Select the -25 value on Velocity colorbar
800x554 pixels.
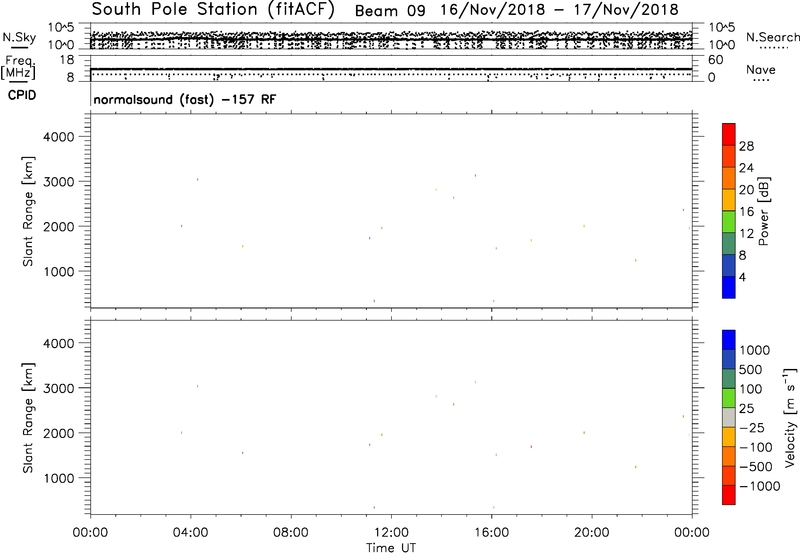tap(752, 428)
